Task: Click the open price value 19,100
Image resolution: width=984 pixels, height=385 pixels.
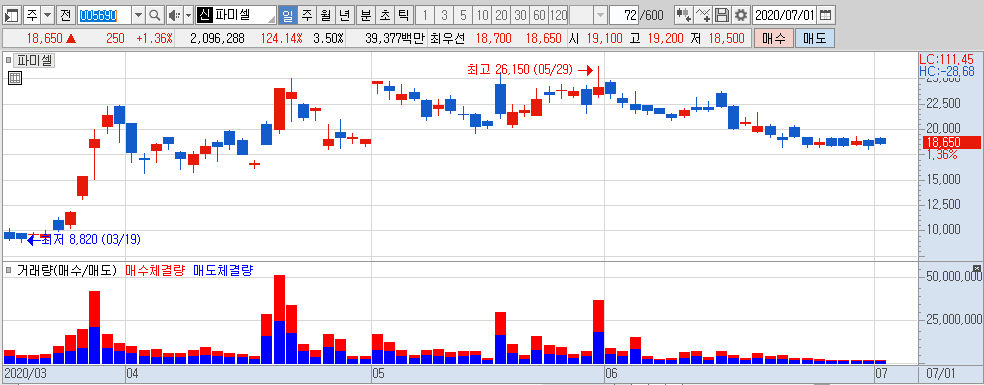Action: [604, 38]
